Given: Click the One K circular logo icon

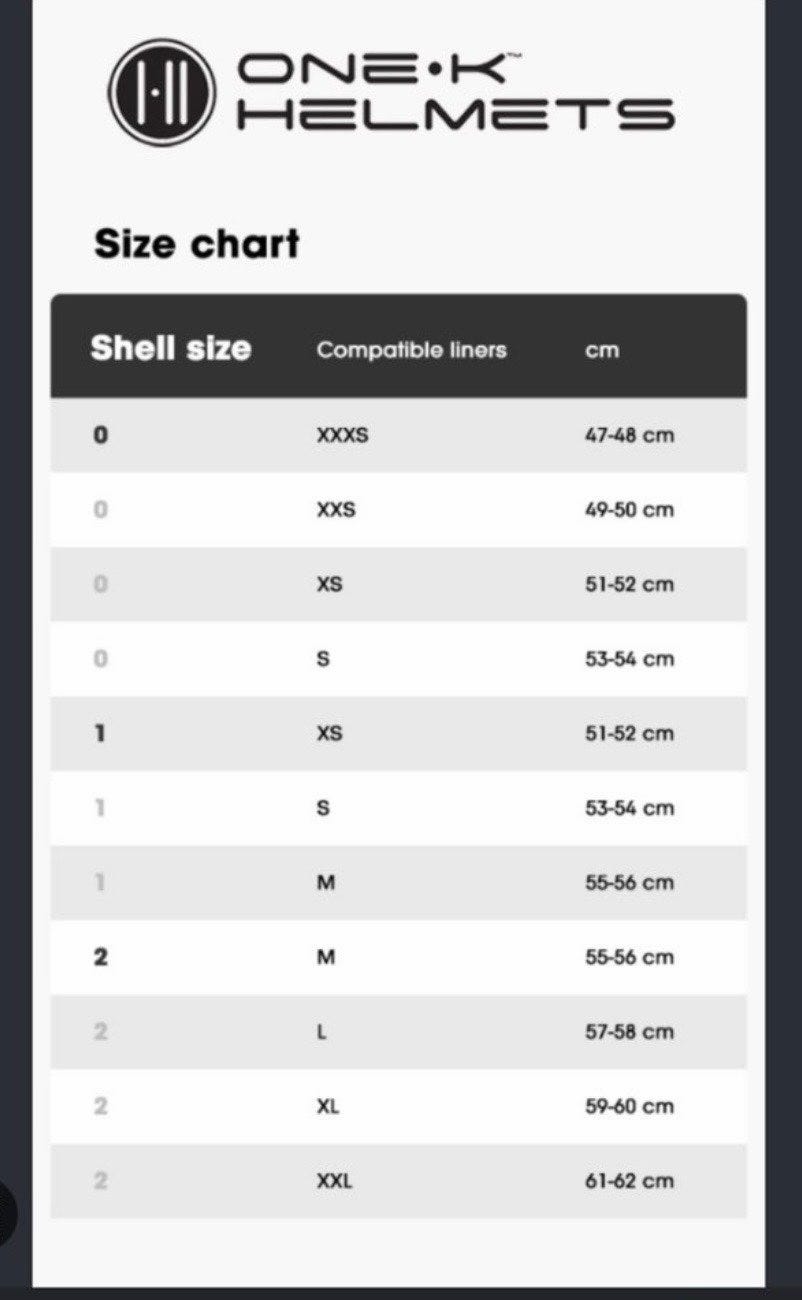Looking at the screenshot, I should pos(162,92).
